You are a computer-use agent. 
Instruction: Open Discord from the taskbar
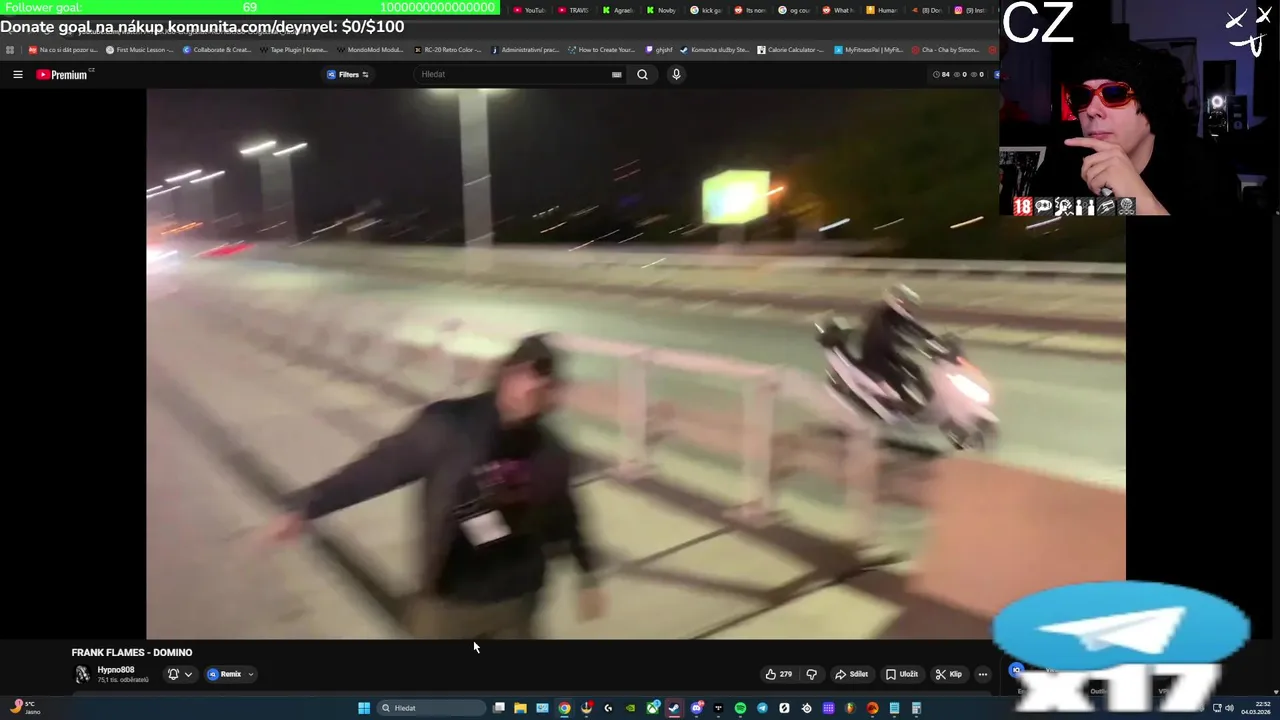click(x=696, y=708)
